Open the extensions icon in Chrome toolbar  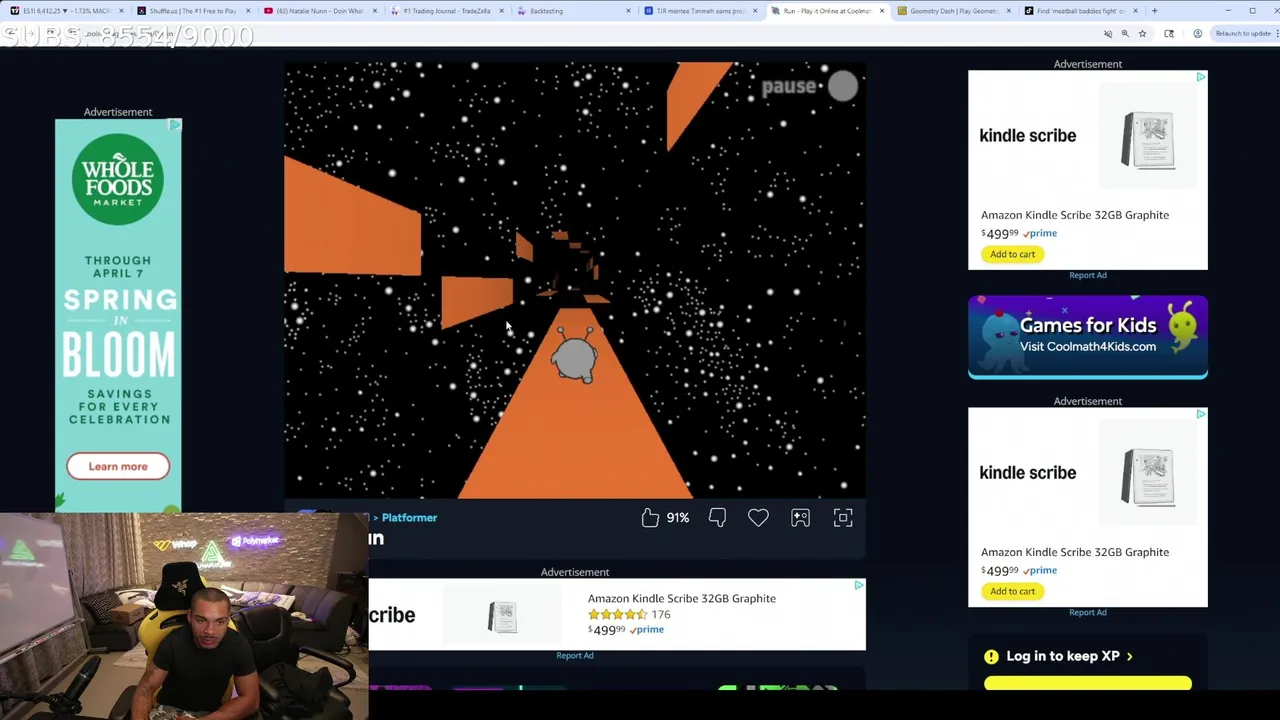pyautogui.click(x=1169, y=34)
